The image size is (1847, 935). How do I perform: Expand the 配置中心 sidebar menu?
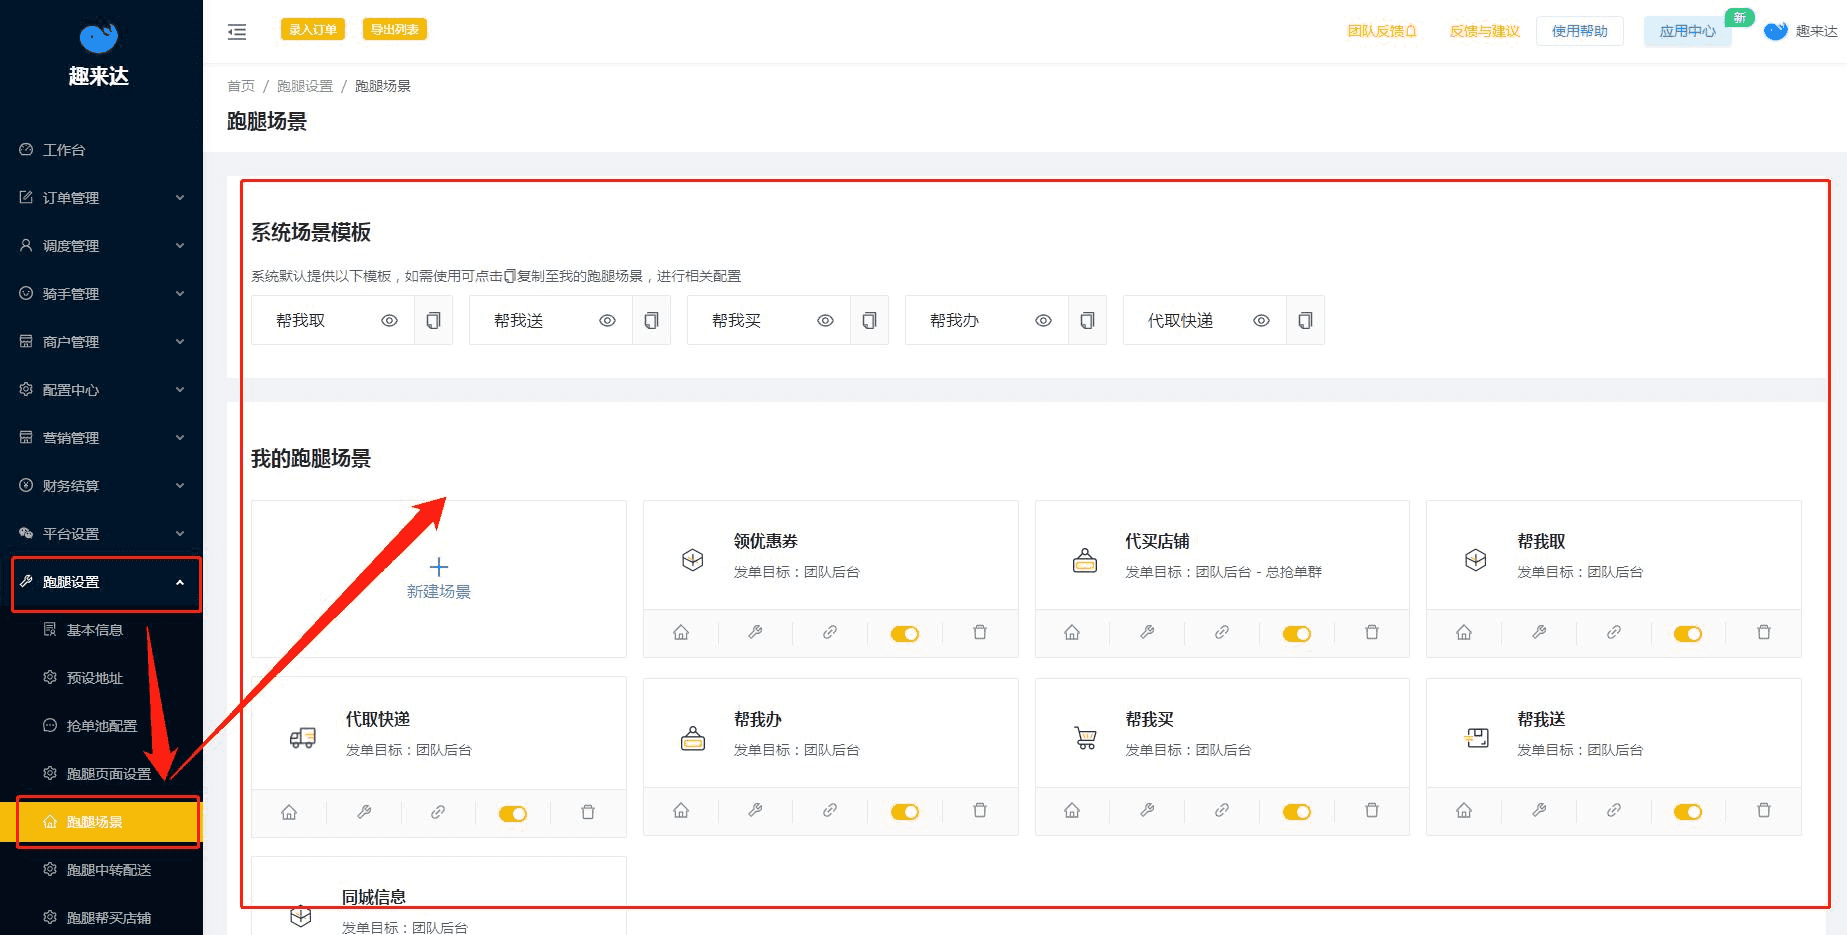click(101, 390)
